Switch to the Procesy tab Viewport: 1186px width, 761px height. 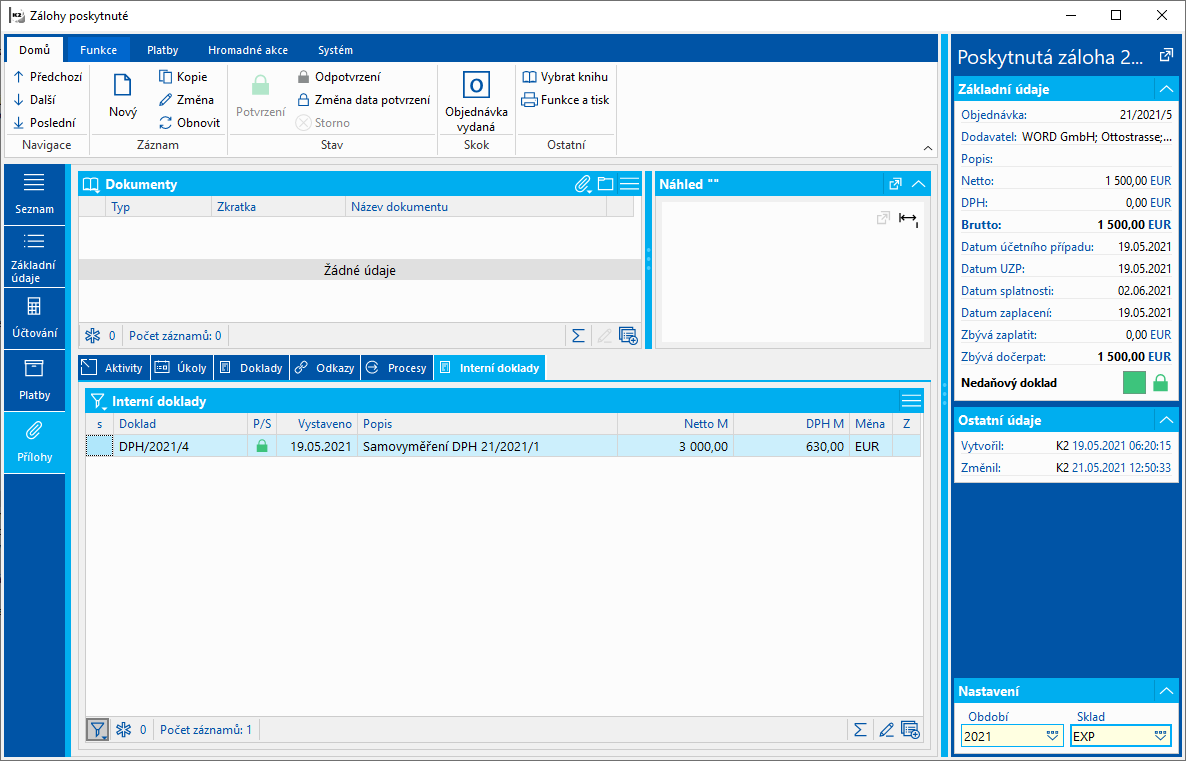click(x=397, y=368)
